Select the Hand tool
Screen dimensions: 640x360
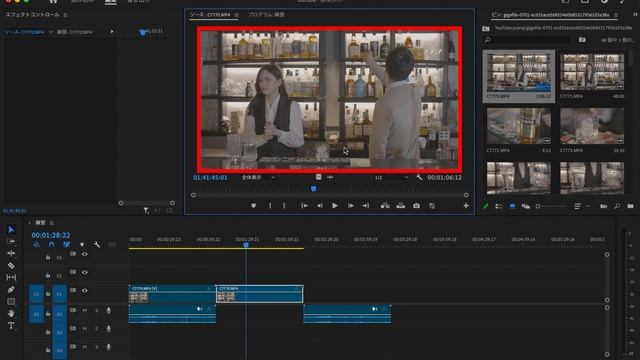[11, 313]
